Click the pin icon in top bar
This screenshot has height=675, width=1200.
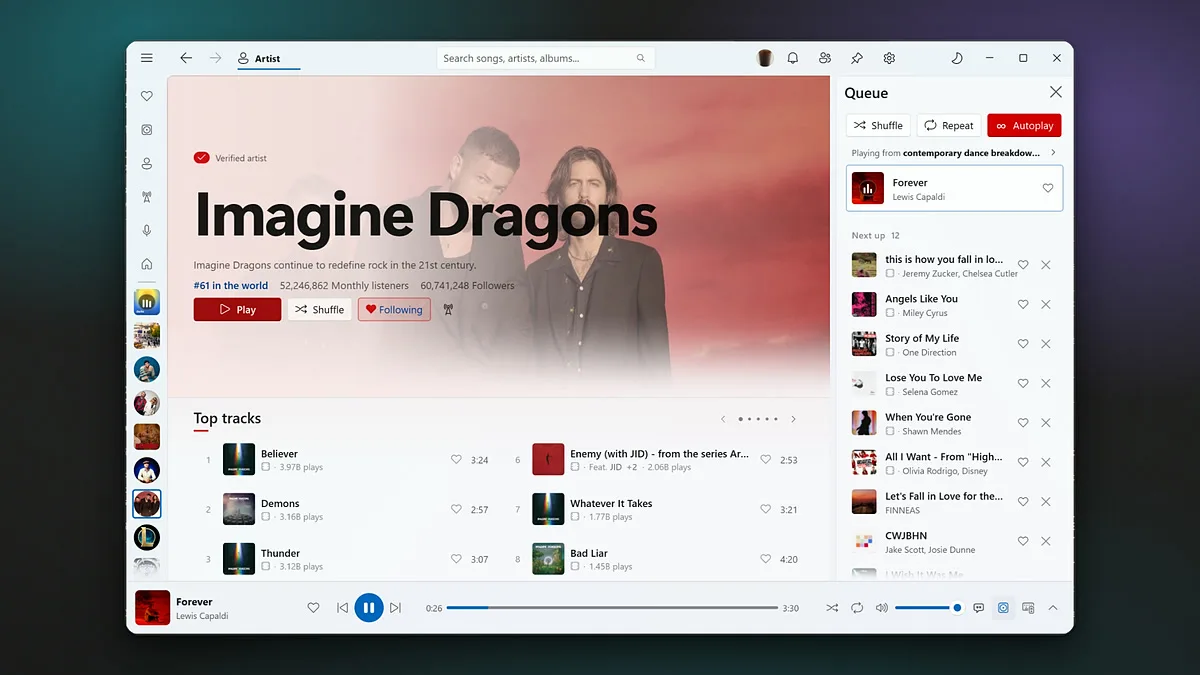click(857, 58)
